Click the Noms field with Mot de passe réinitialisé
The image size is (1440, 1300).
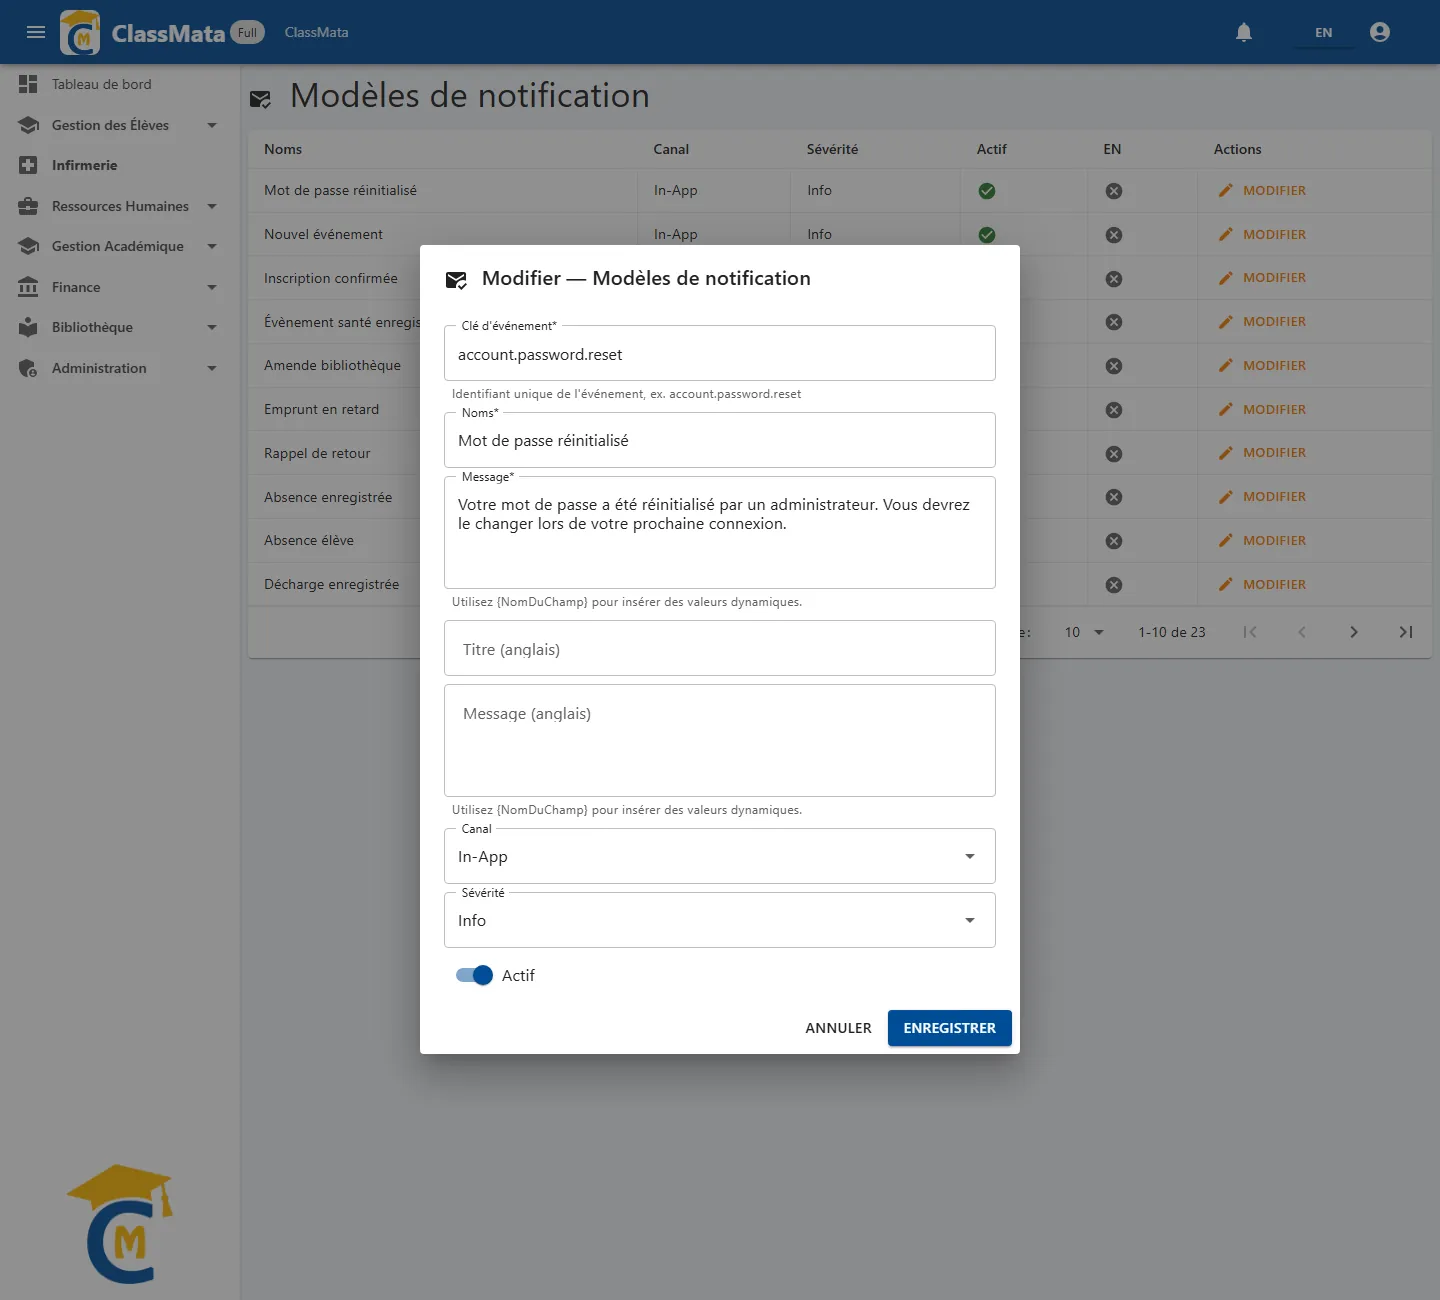pos(720,441)
